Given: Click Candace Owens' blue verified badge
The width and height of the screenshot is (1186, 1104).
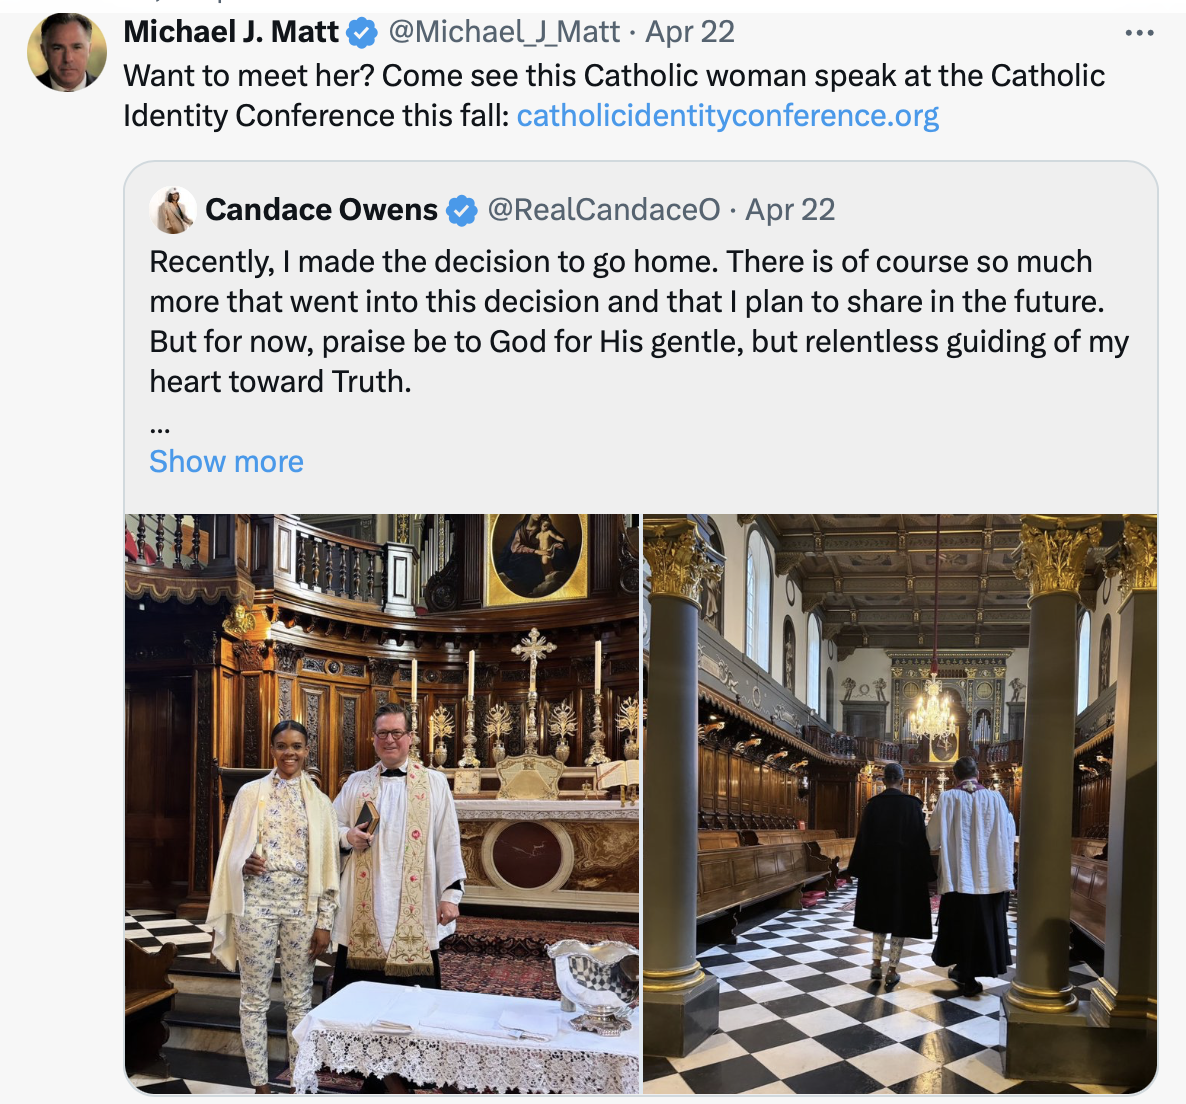Looking at the screenshot, I should click(461, 210).
